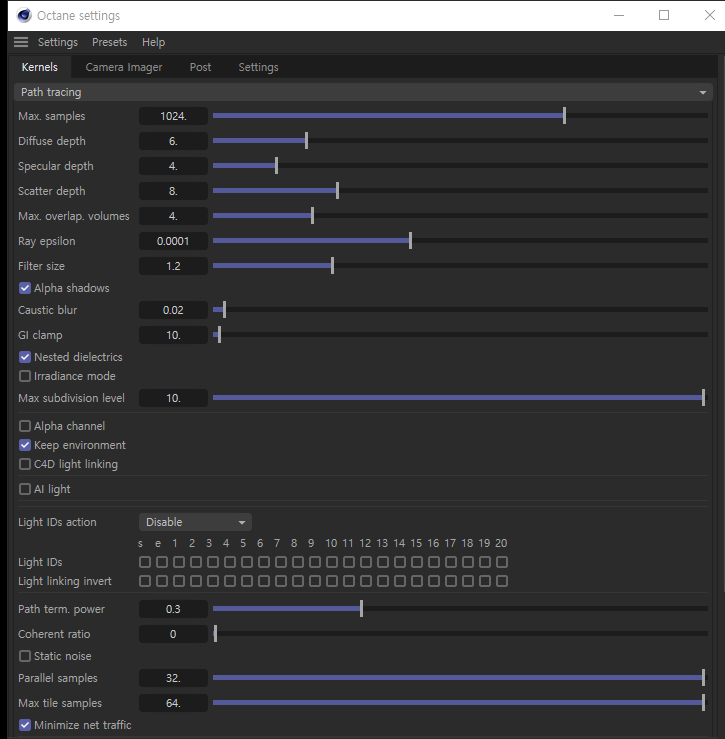Click the Path term. power value field
Screen dimensions: 725x739
(173, 609)
